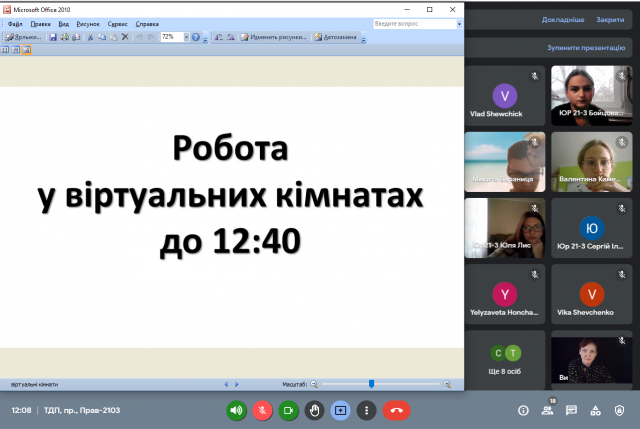Toggle the raise hand button
Viewport: 640px width, 429px height.
click(x=314, y=411)
